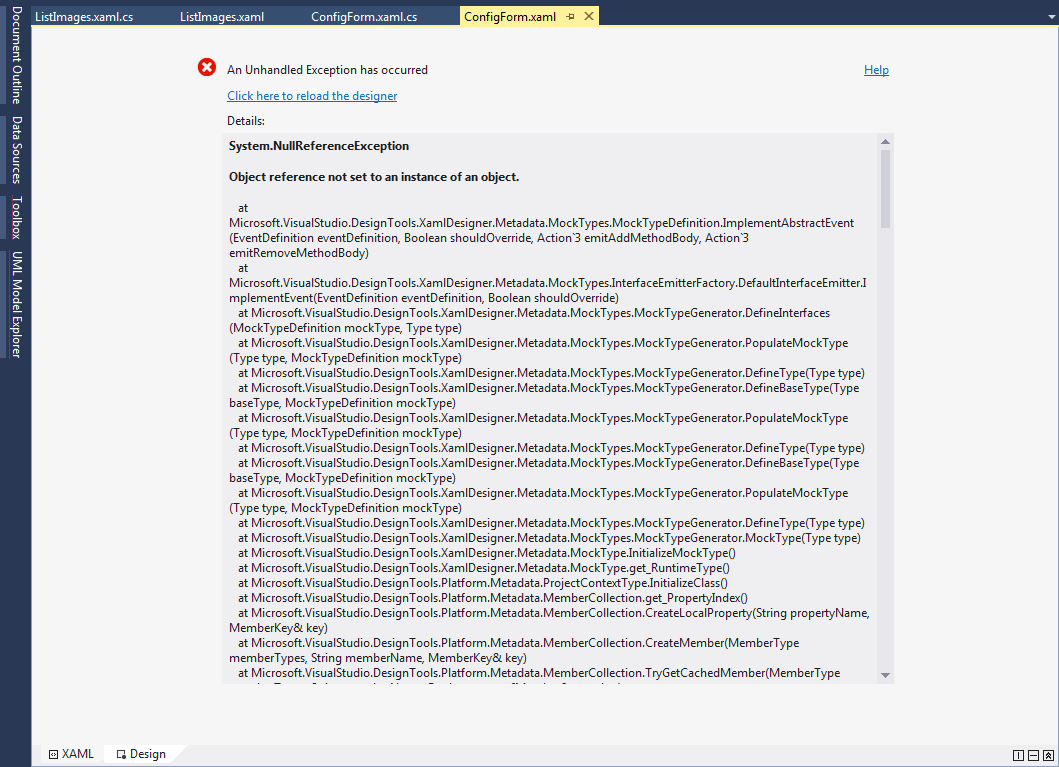
Task: Pin the ConfigForm.xaml tab
Action: [x=570, y=17]
